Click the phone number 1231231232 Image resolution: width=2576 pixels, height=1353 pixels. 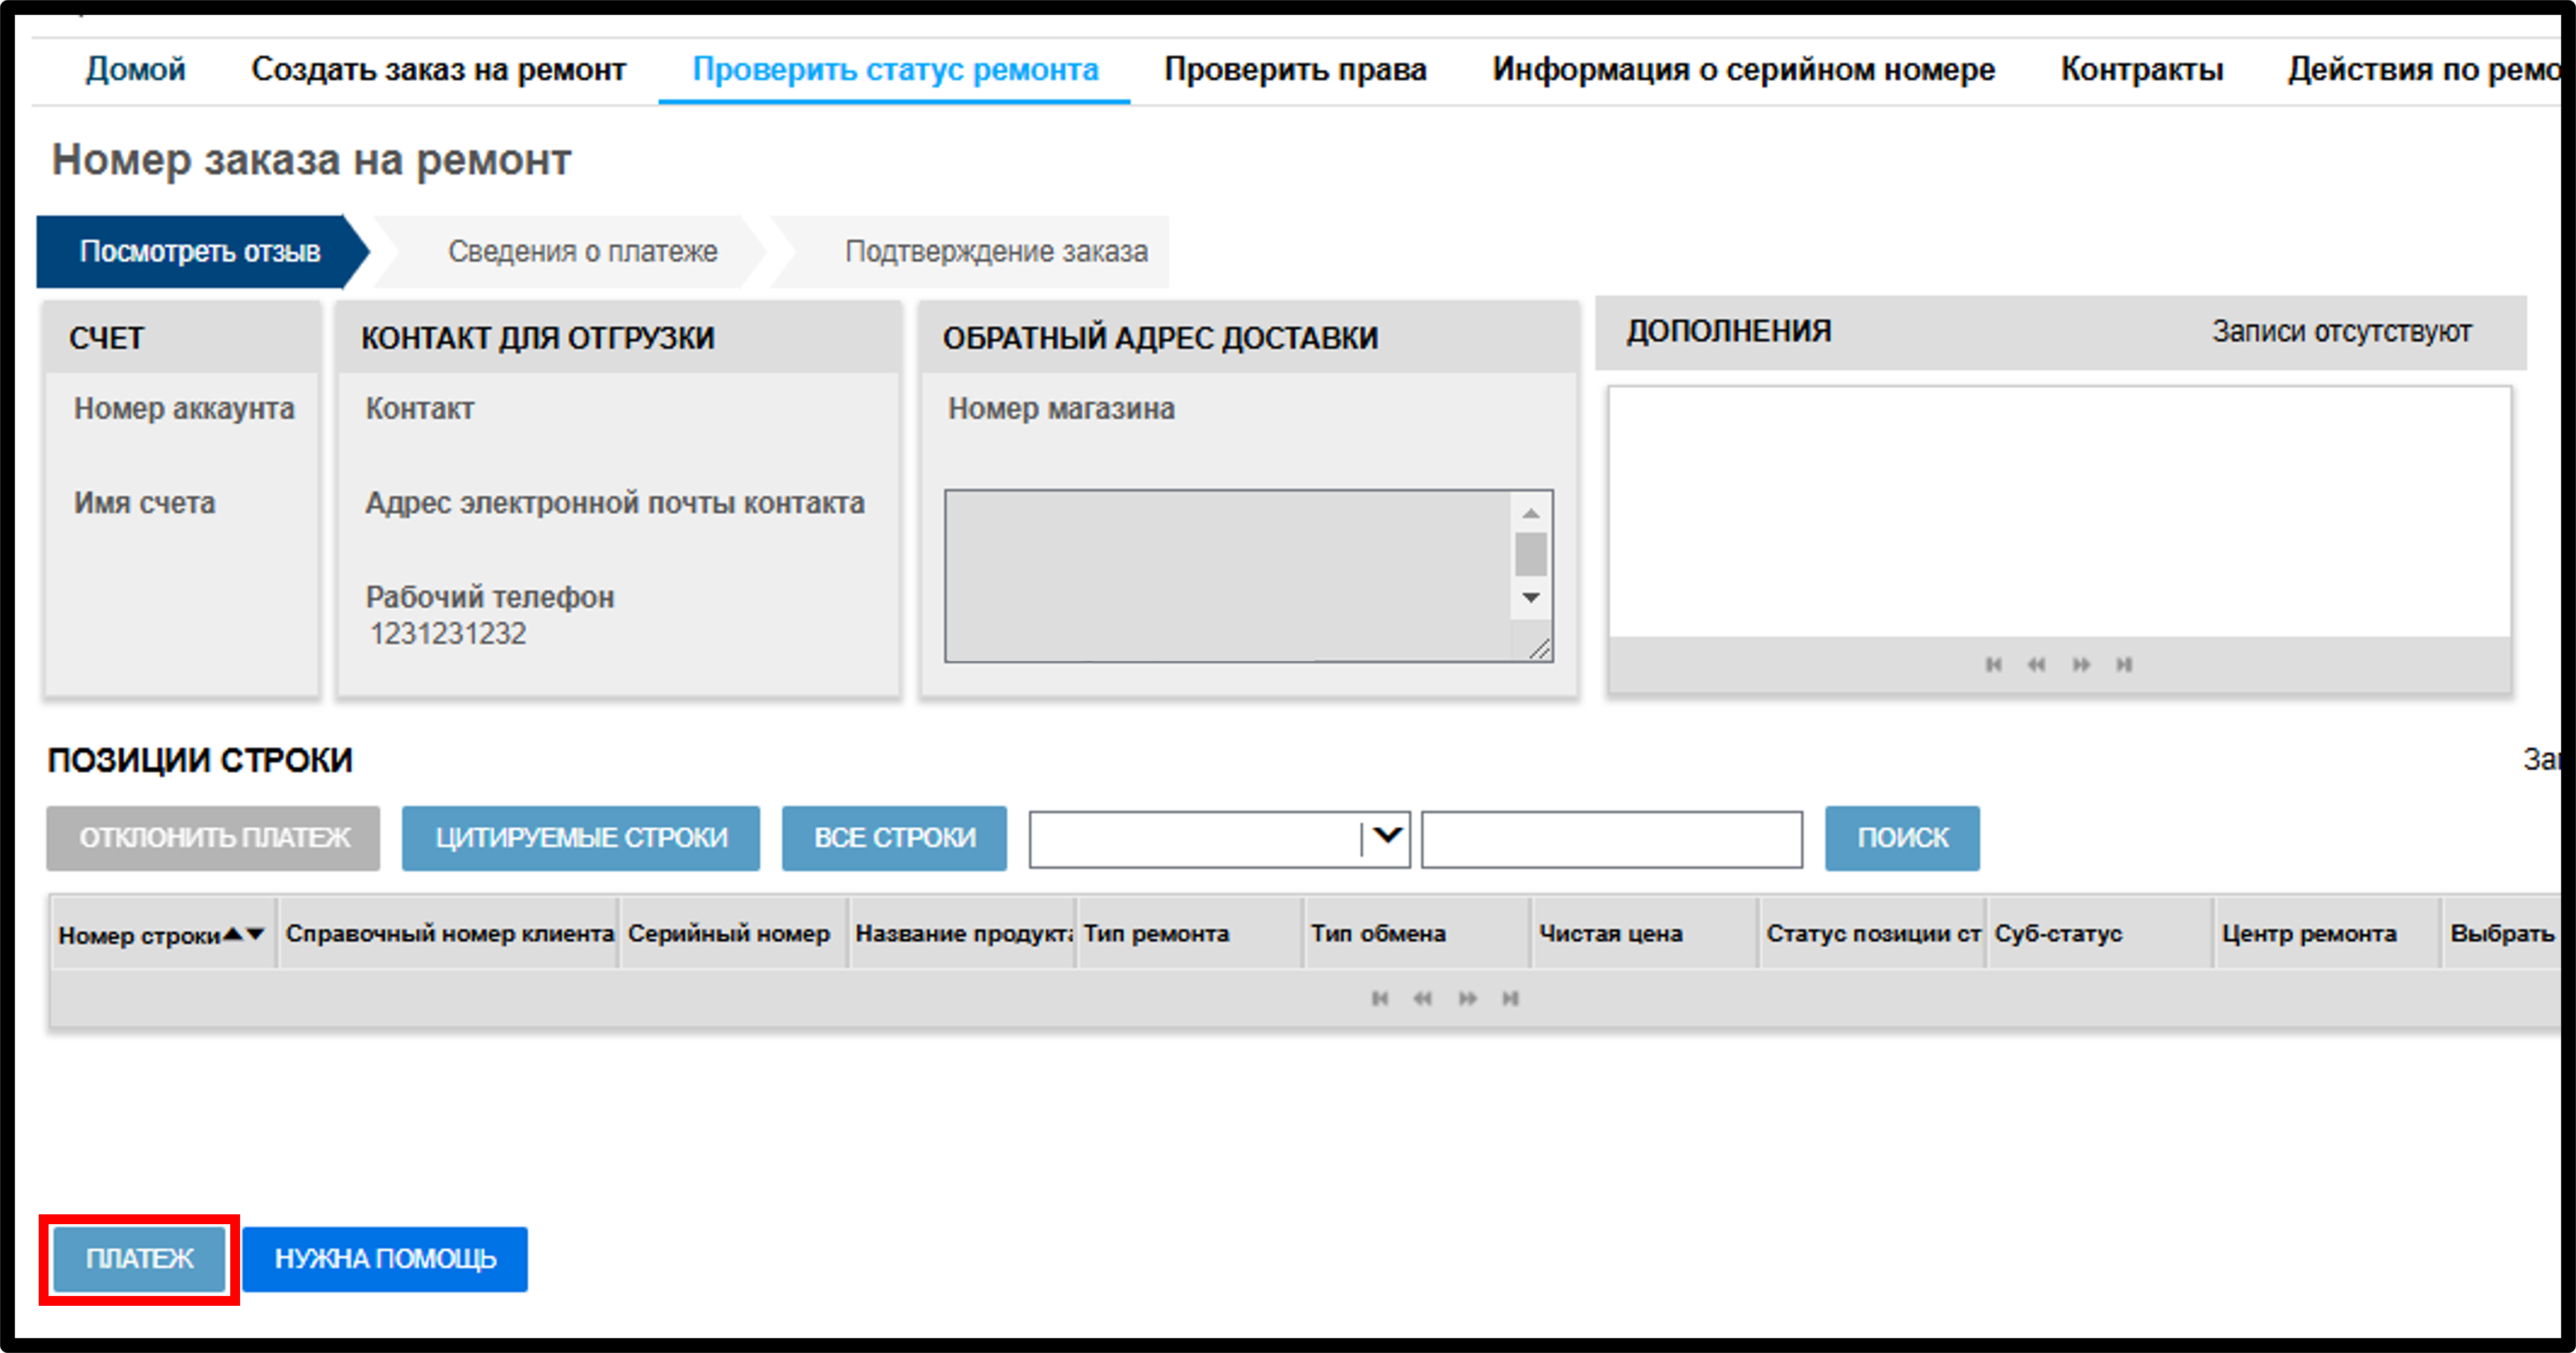448,633
